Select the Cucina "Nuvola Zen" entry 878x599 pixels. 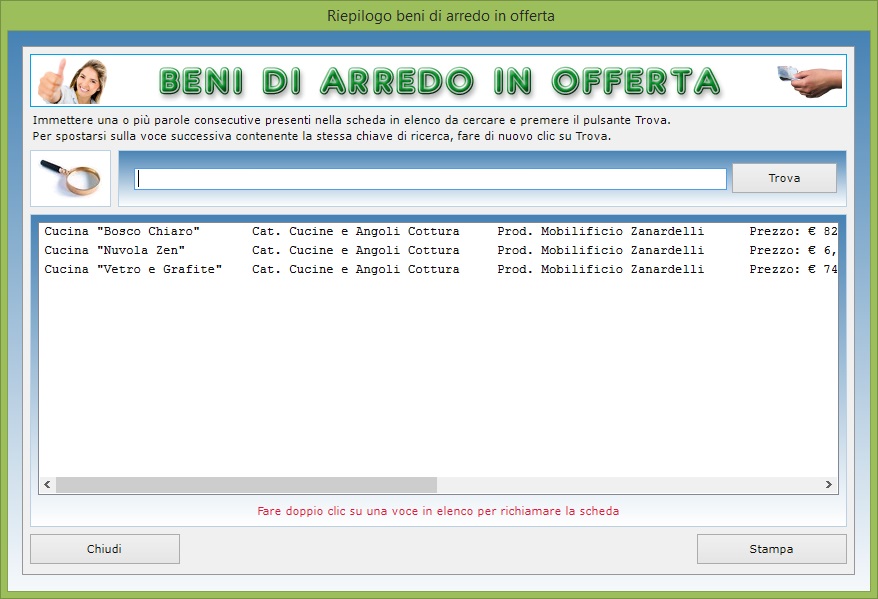[114, 251]
